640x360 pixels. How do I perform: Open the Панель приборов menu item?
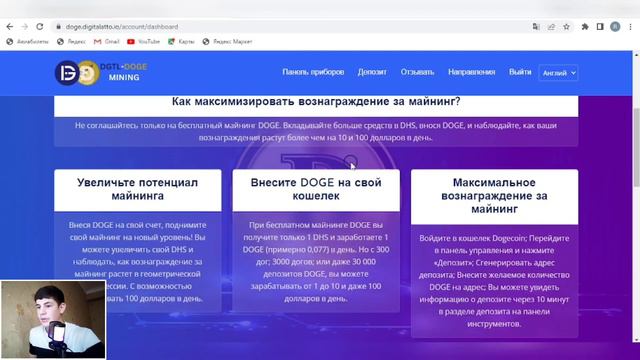313,72
